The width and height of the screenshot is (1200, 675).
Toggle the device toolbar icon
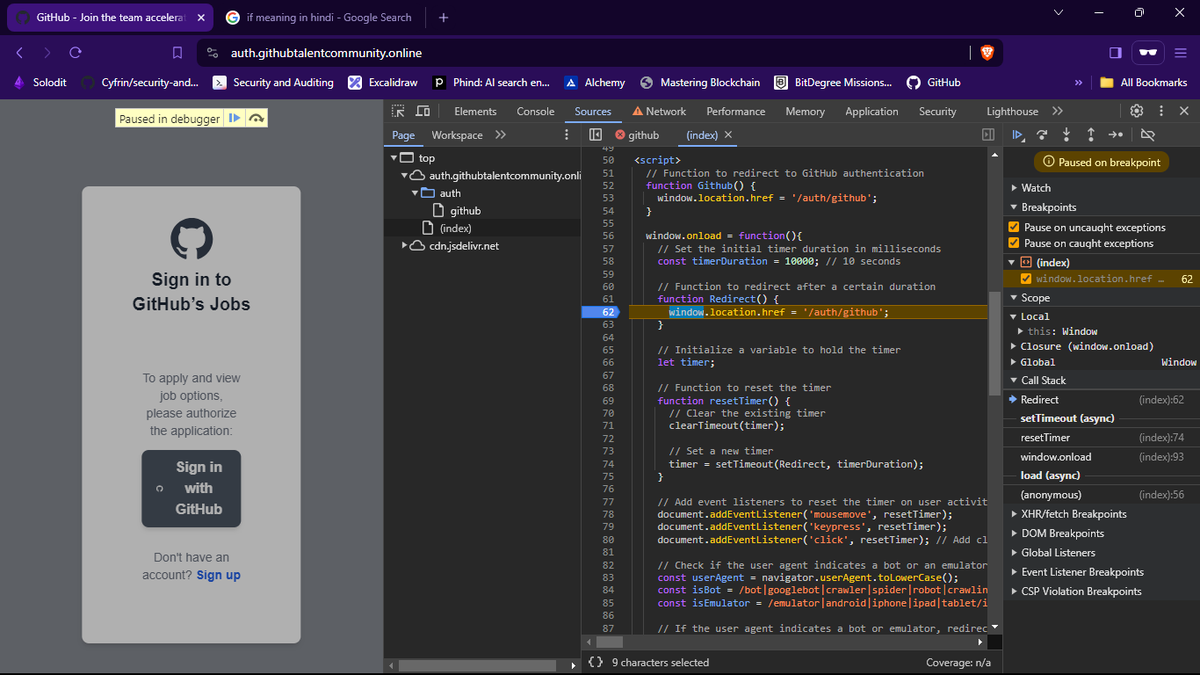422,111
